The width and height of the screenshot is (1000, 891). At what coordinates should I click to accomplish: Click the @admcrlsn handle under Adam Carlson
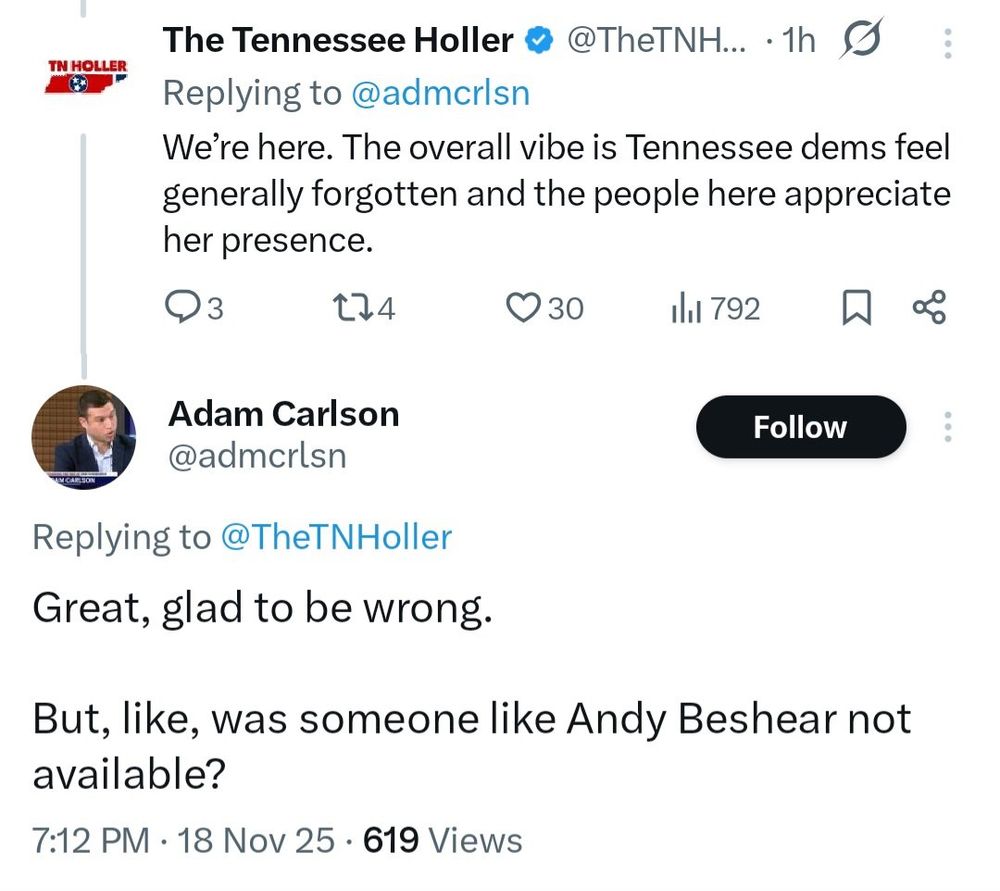257,456
